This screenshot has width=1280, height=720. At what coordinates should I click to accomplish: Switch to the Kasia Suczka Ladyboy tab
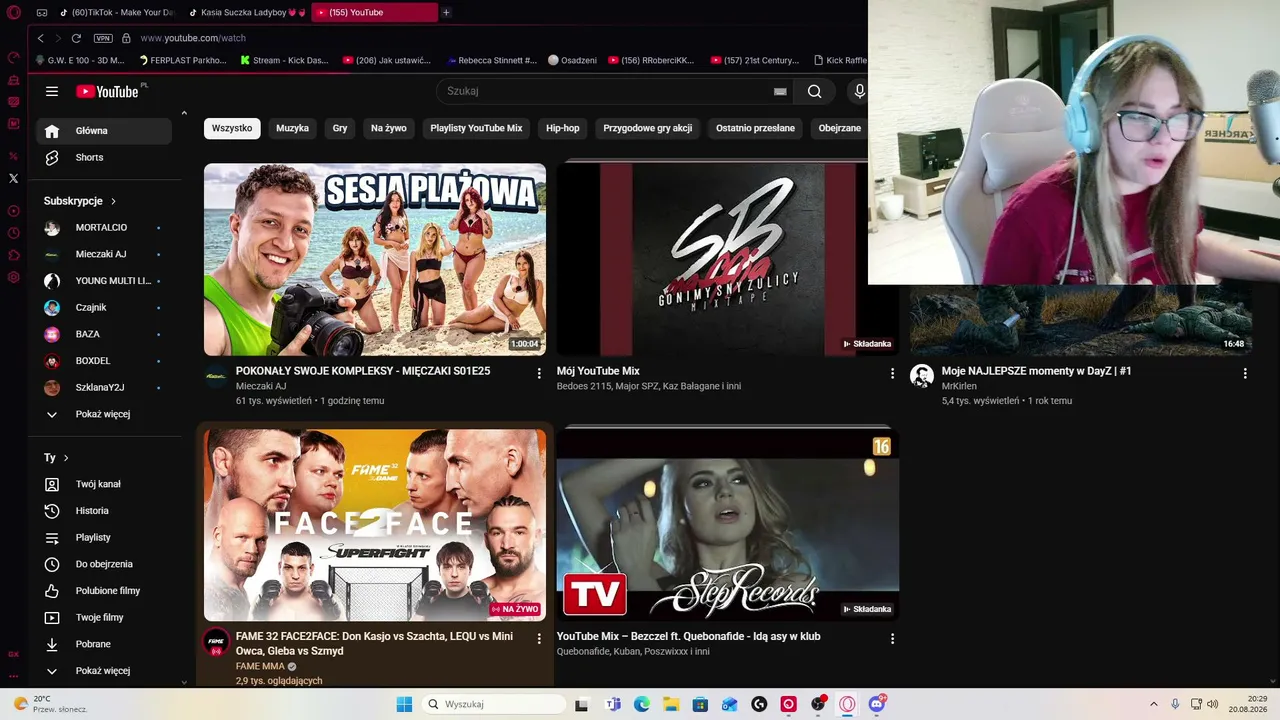coord(247,12)
